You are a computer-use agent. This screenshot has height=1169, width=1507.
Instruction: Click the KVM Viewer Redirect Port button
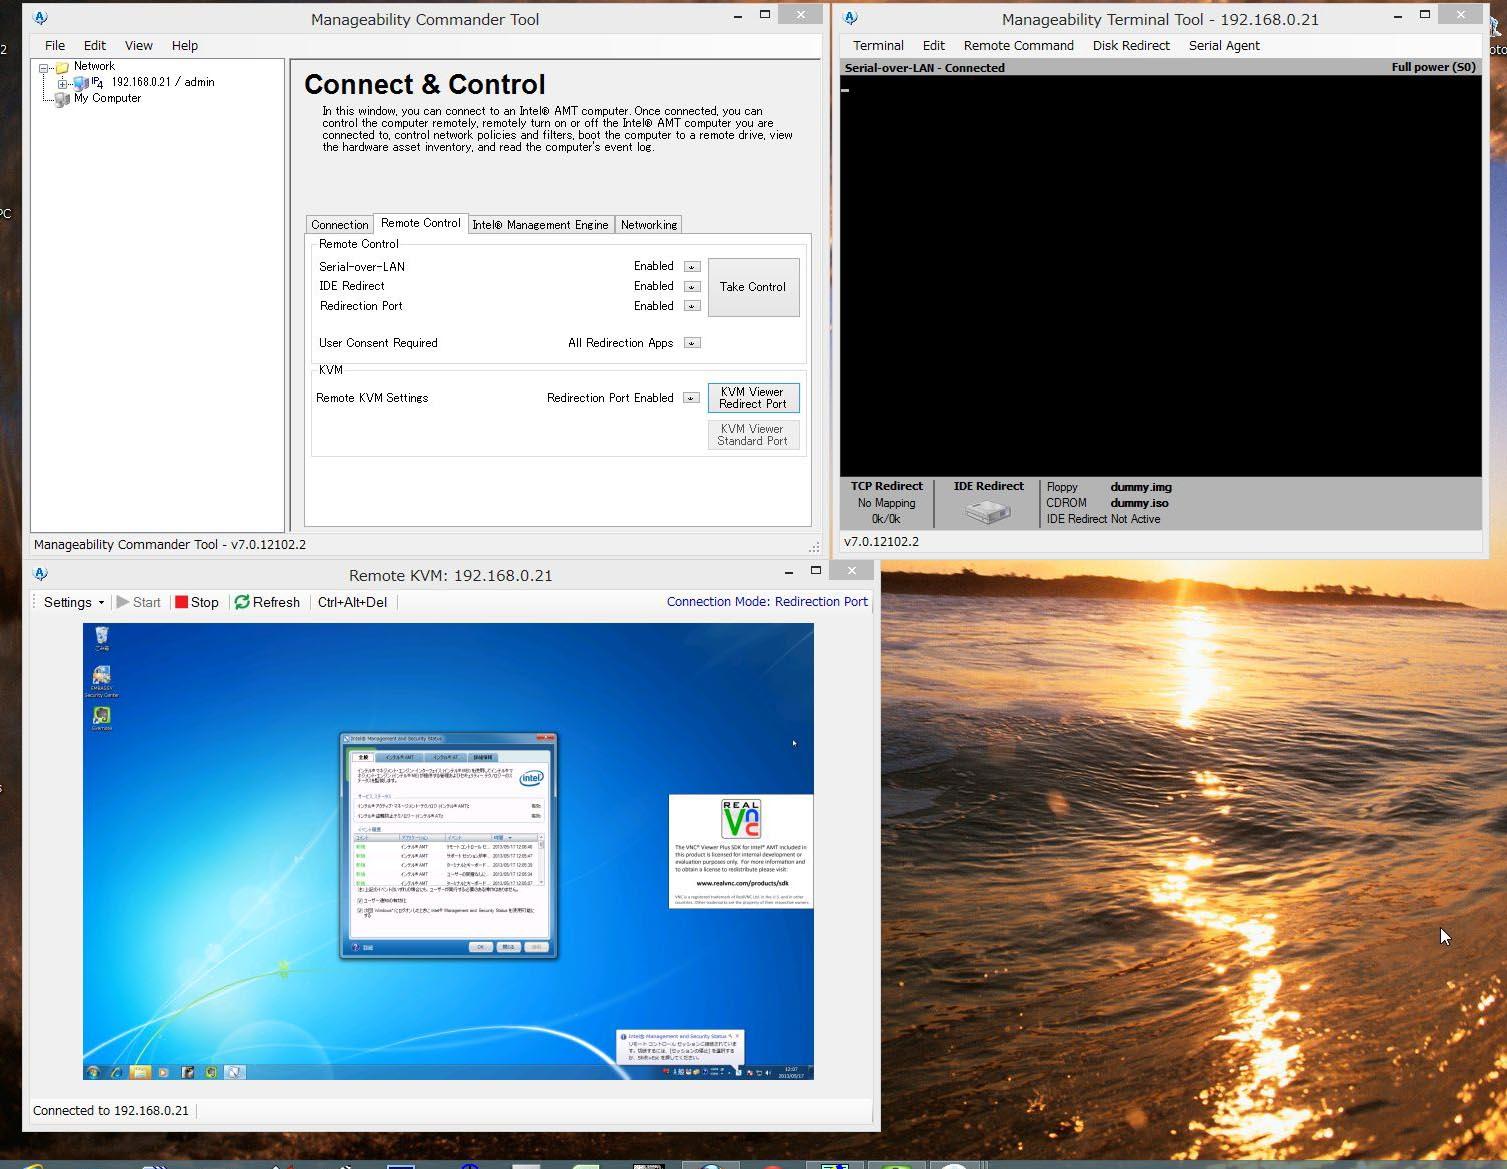(x=753, y=398)
